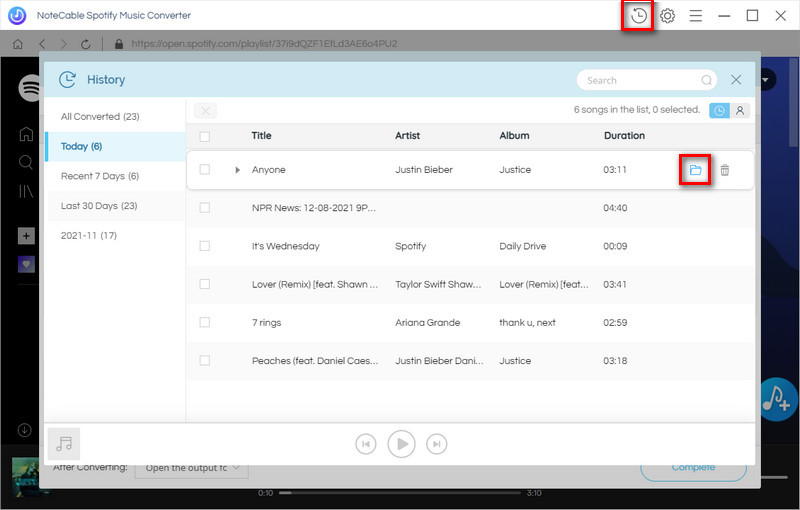Select NPR News: 12-08-2021 title
This screenshot has height=510, width=800.
click(x=313, y=208)
